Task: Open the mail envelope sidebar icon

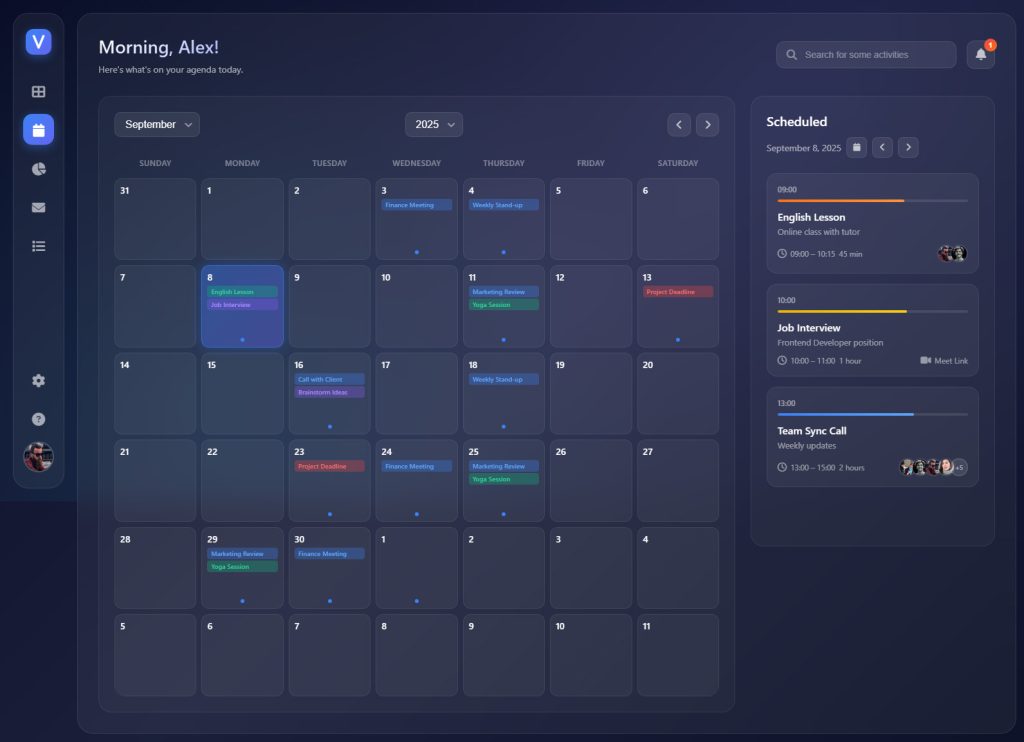Action: pos(39,208)
